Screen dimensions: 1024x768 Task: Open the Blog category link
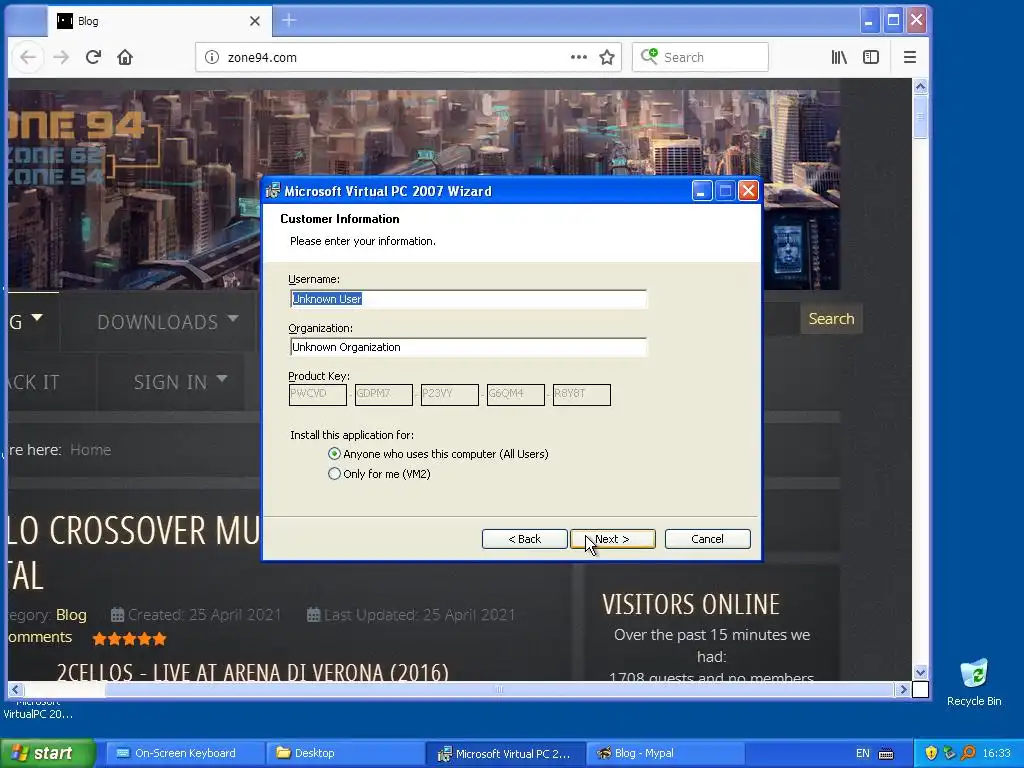(71, 615)
